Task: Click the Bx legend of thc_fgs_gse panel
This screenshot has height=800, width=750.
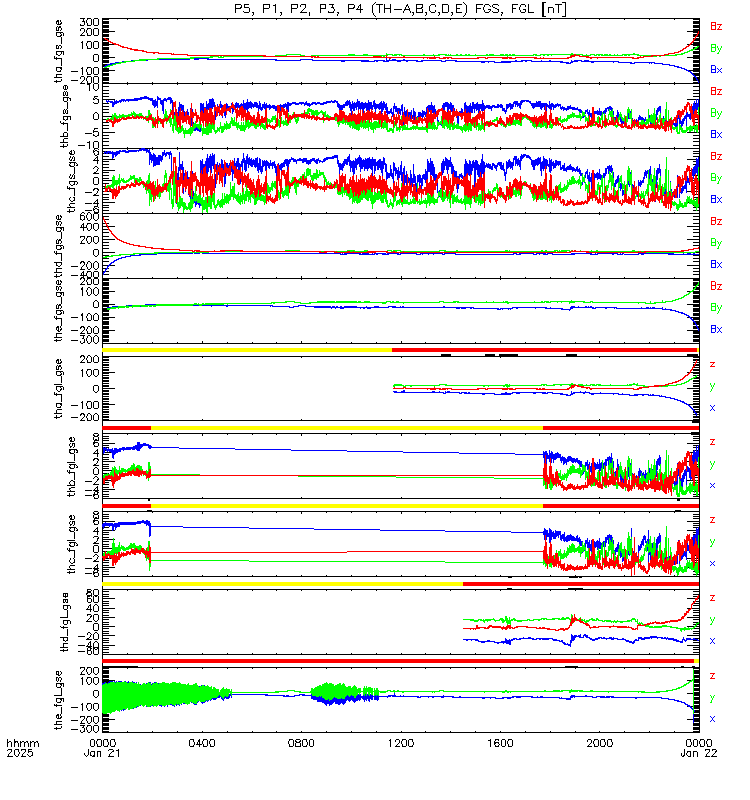Action: click(x=716, y=199)
